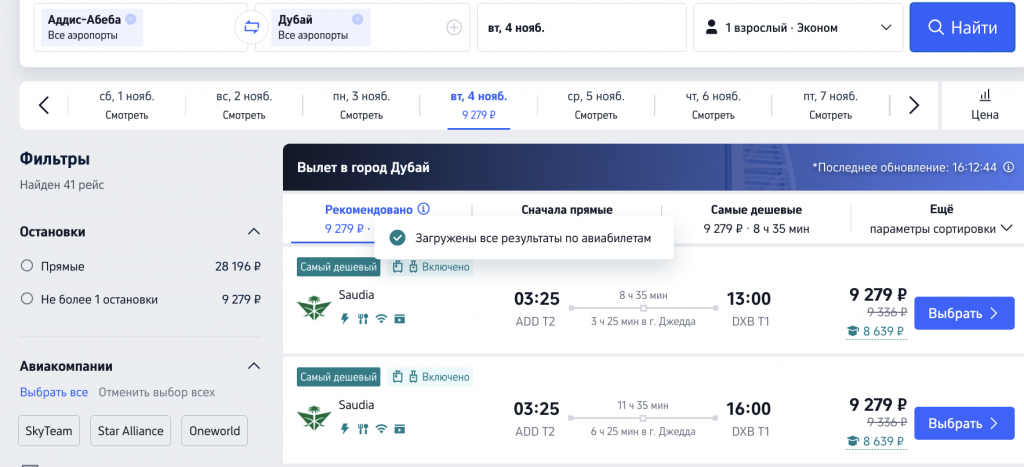Select Не более 1 остановки option
Screen dimensions: 1024x467
pos(27,299)
